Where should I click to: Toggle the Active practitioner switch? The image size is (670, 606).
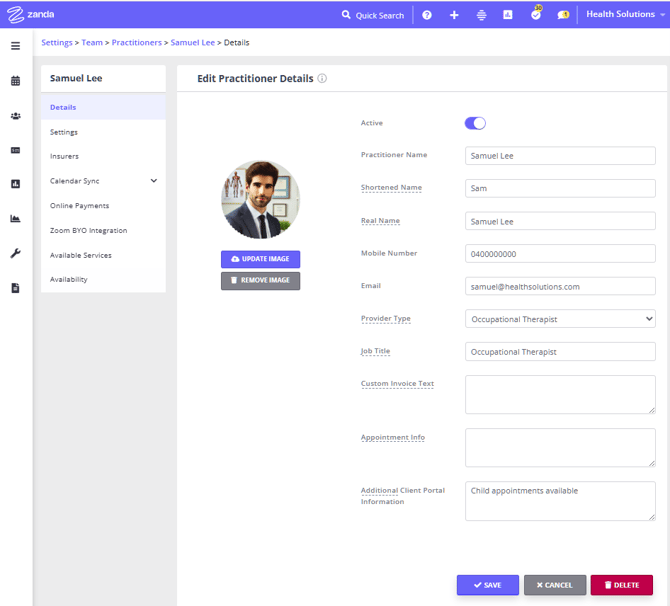click(x=475, y=123)
